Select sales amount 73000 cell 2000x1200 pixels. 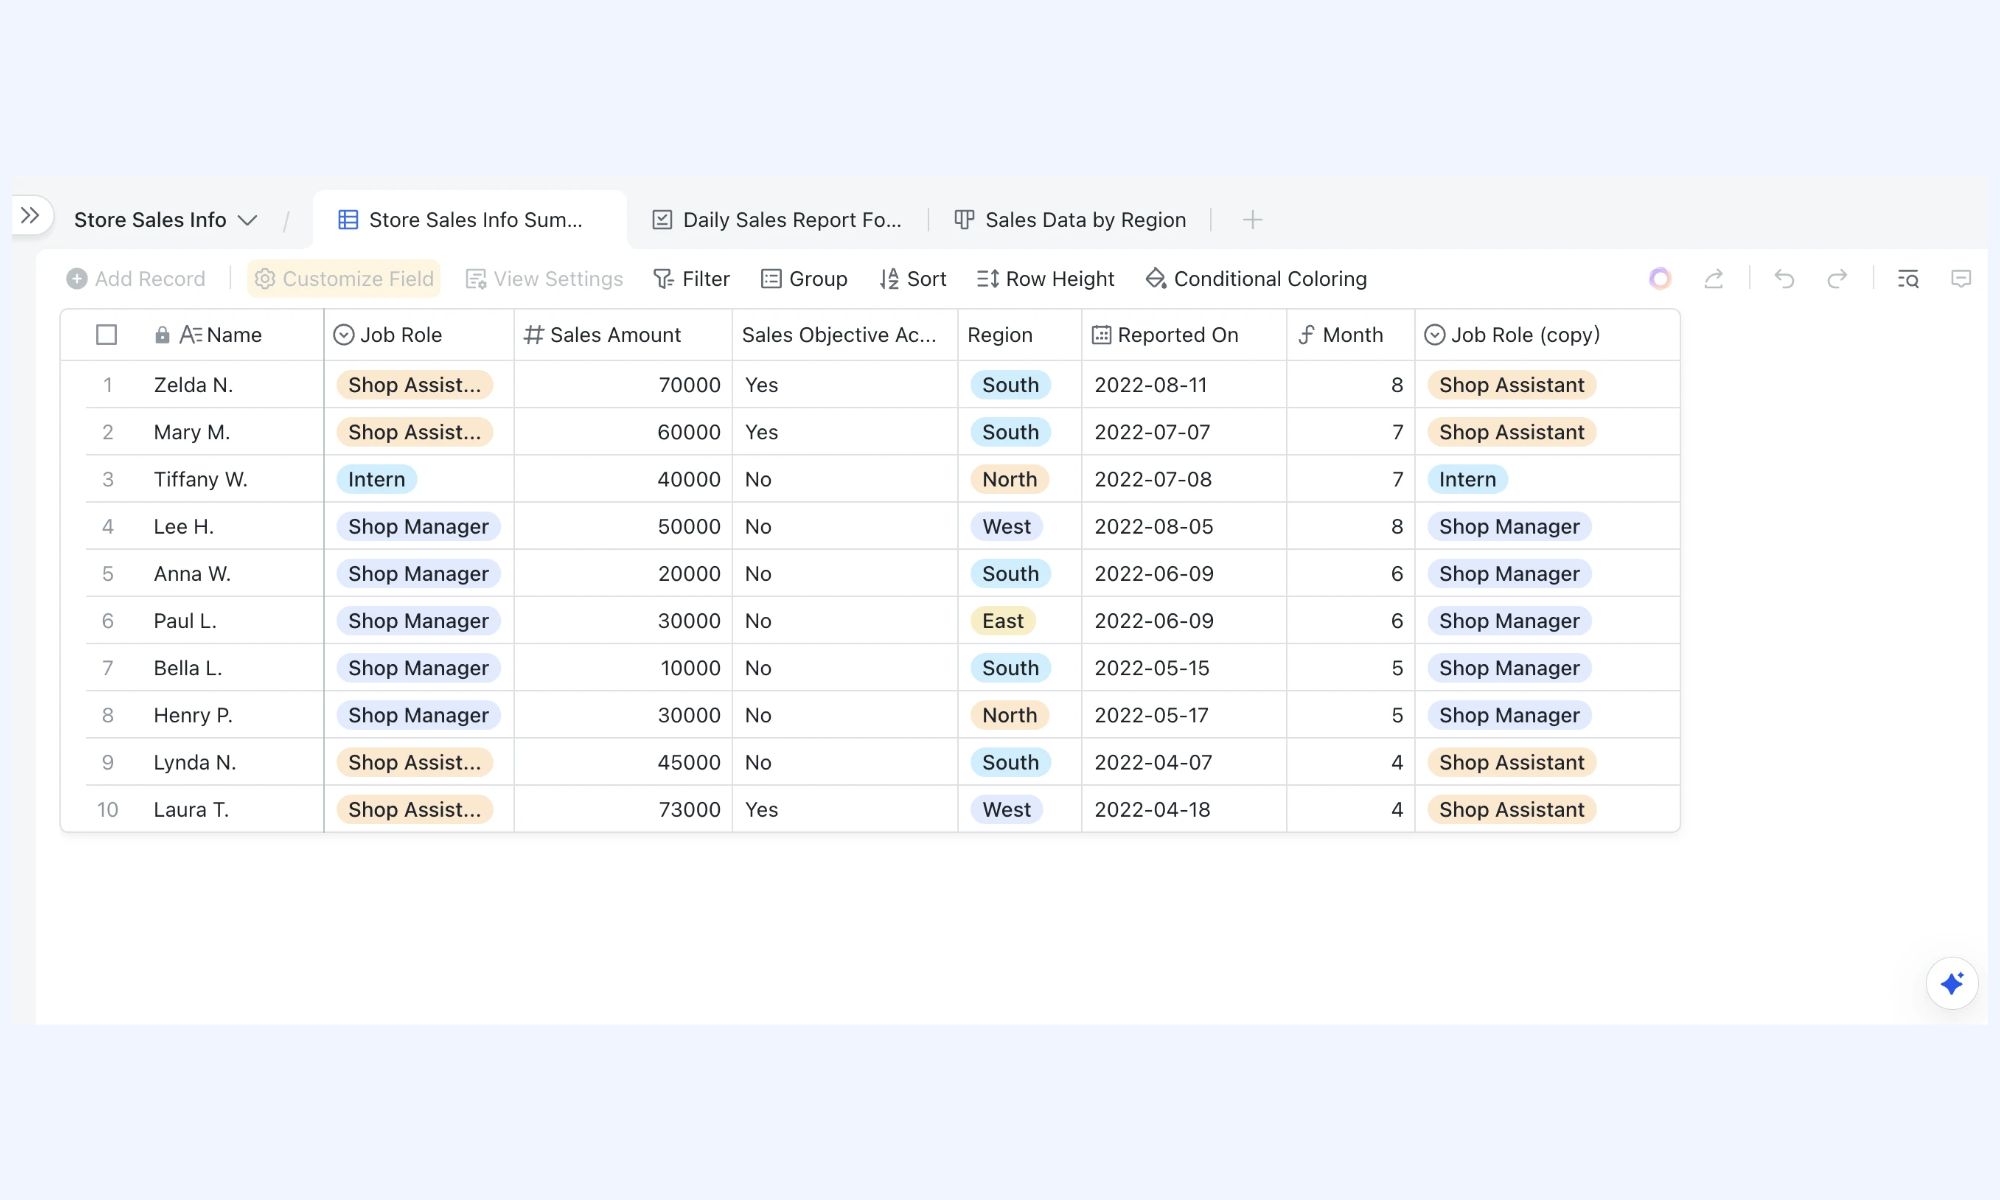[623, 810]
